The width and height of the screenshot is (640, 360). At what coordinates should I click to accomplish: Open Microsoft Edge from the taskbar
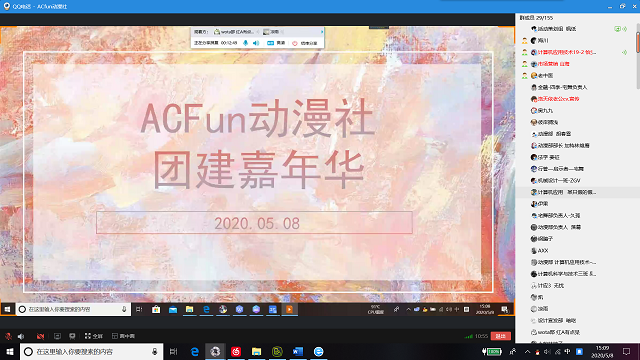point(195,351)
